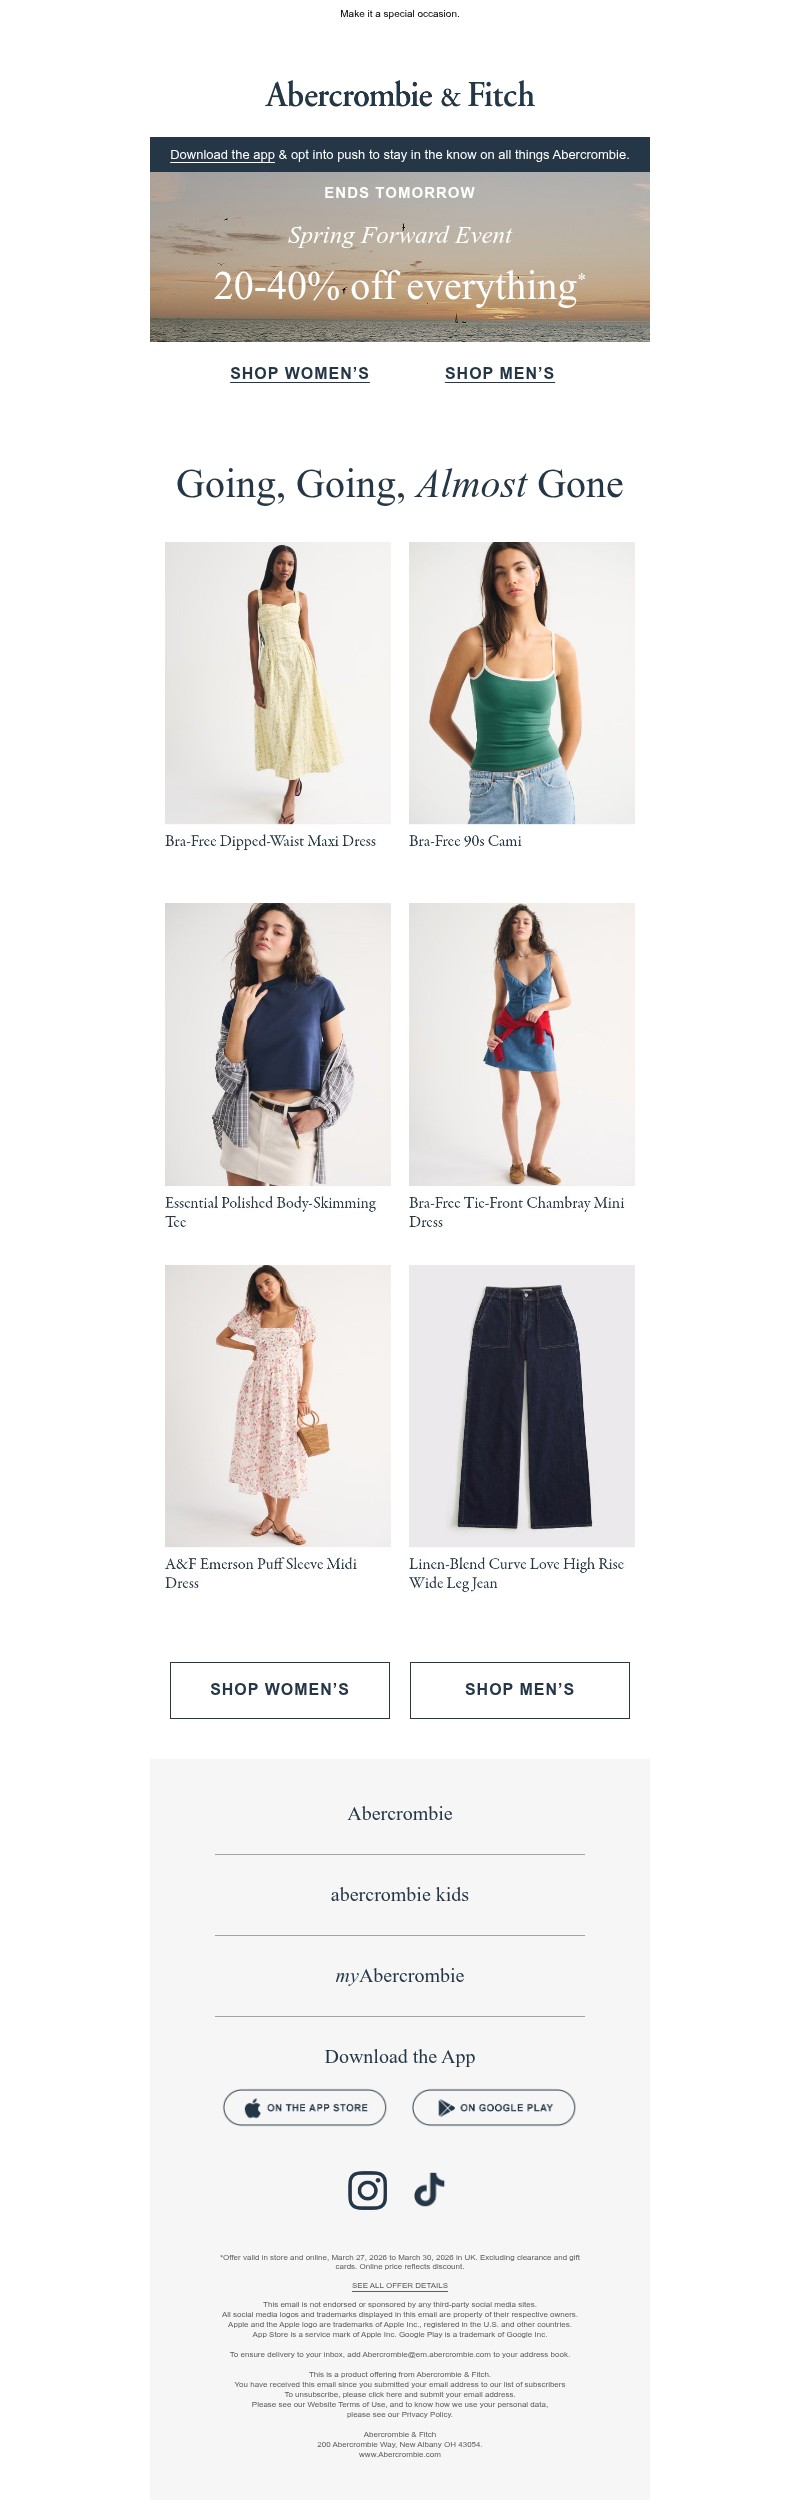Click the outlined Shop Women's button

[x=280, y=1690]
